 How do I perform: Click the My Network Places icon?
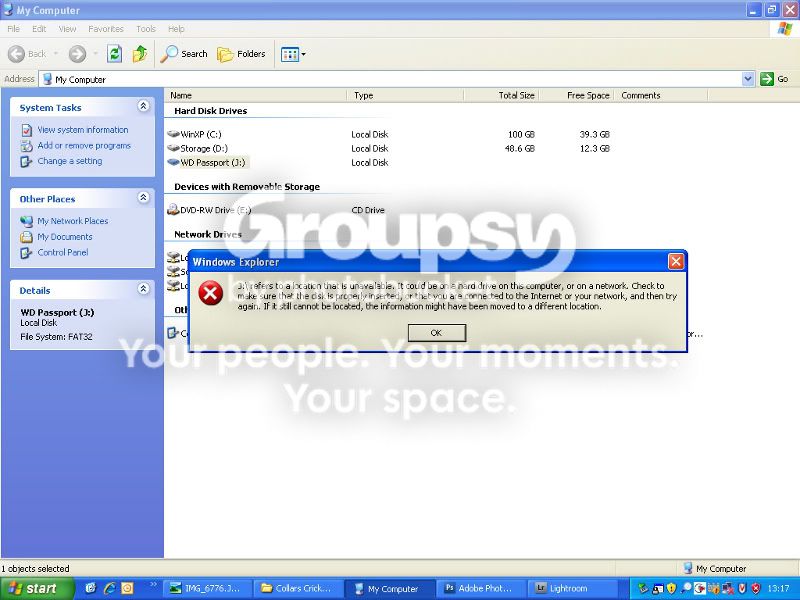pyautogui.click(x=27, y=221)
